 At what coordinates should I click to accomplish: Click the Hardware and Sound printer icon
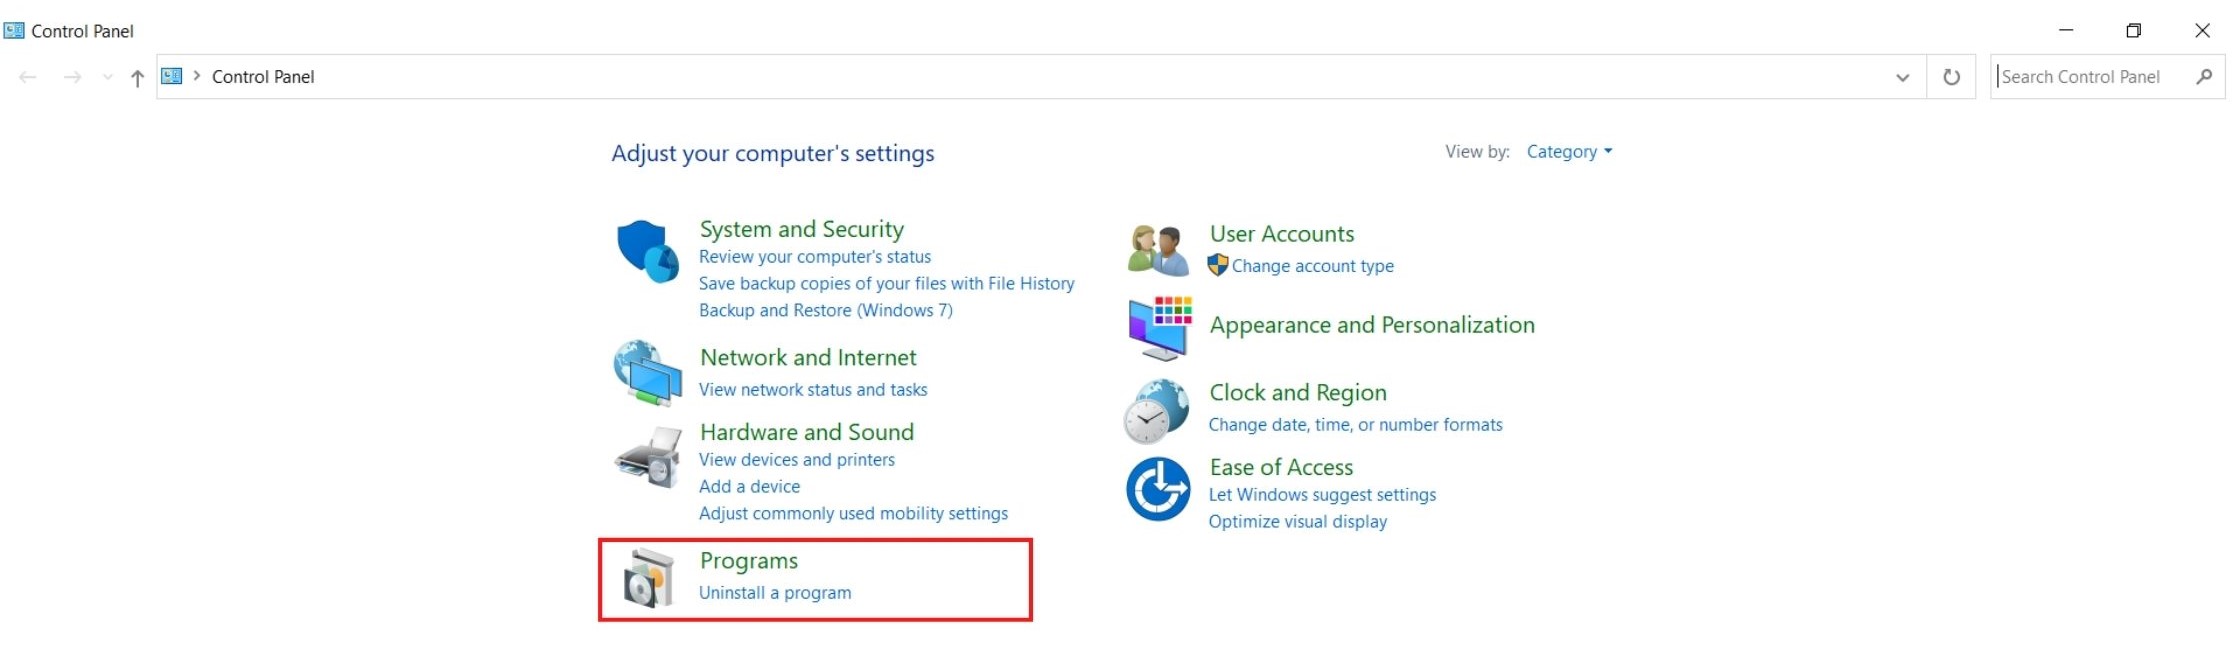coord(648,457)
